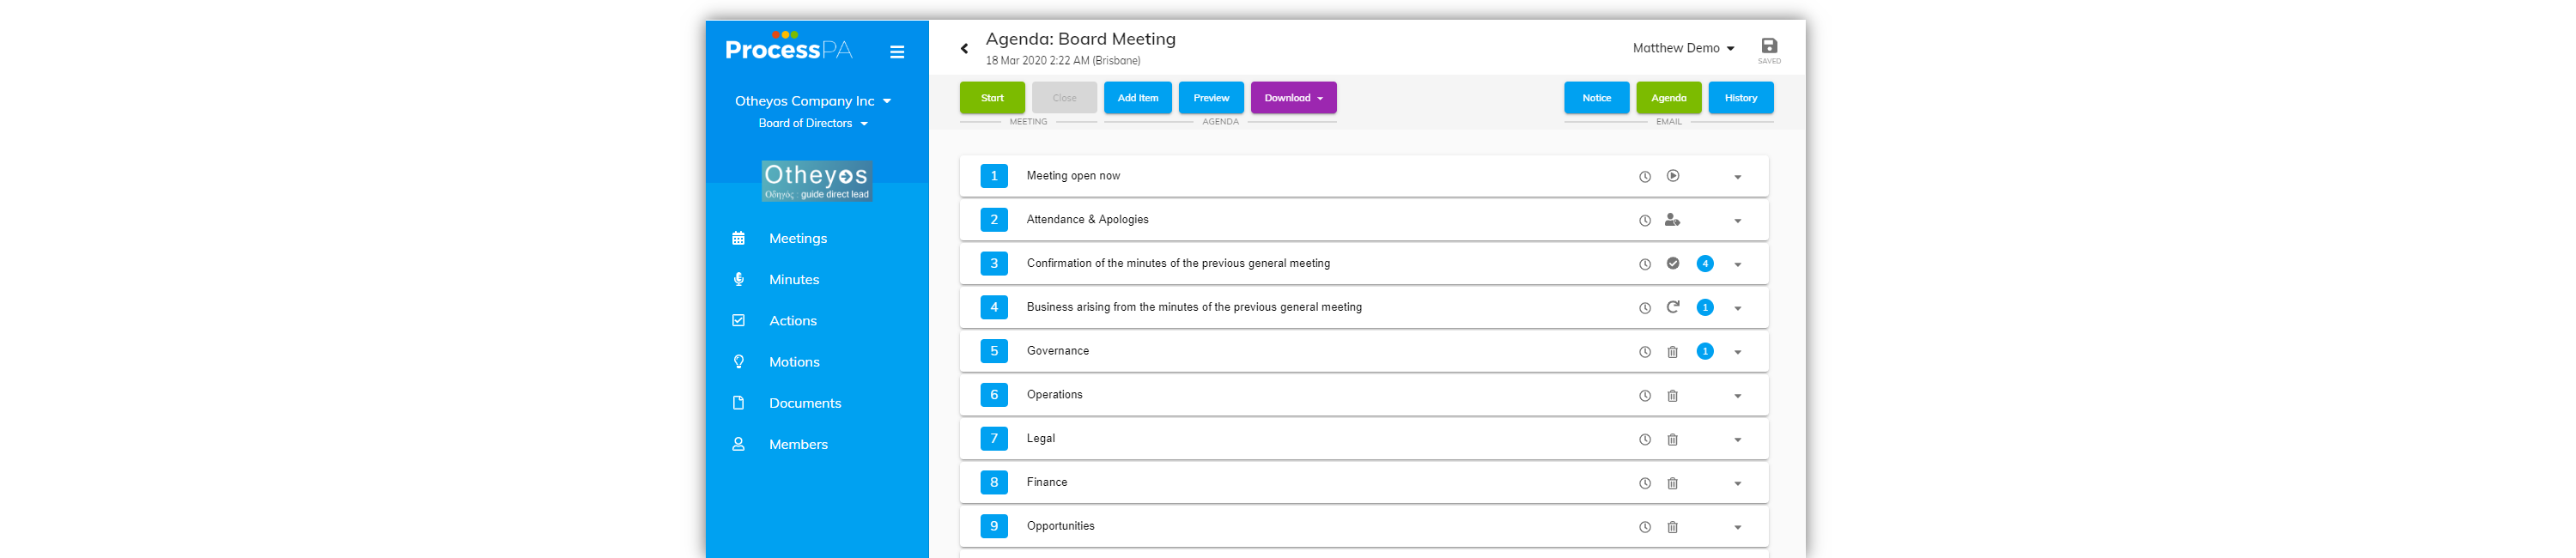Click the attendance person icon on item 2
The width and height of the screenshot is (2576, 558).
(1672, 220)
